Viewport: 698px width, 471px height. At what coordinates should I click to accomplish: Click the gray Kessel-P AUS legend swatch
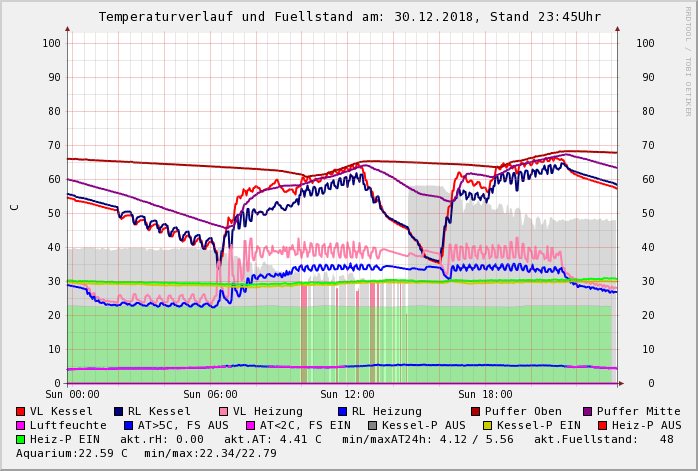[372, 425]
